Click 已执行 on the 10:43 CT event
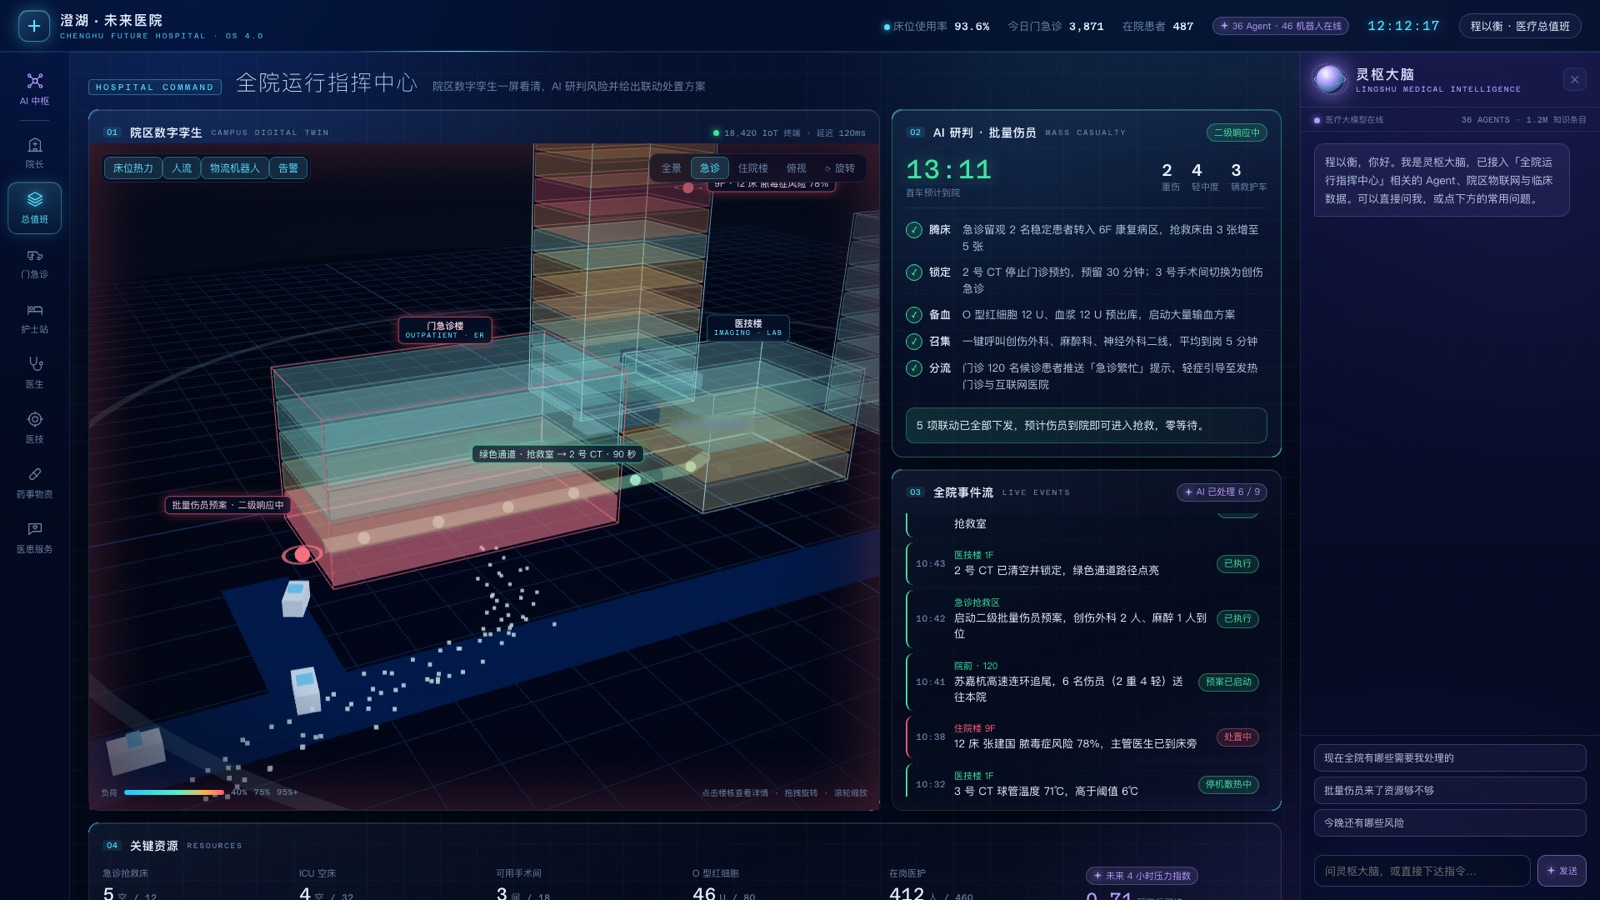The image size is (1600, 900). (1238, 564)
